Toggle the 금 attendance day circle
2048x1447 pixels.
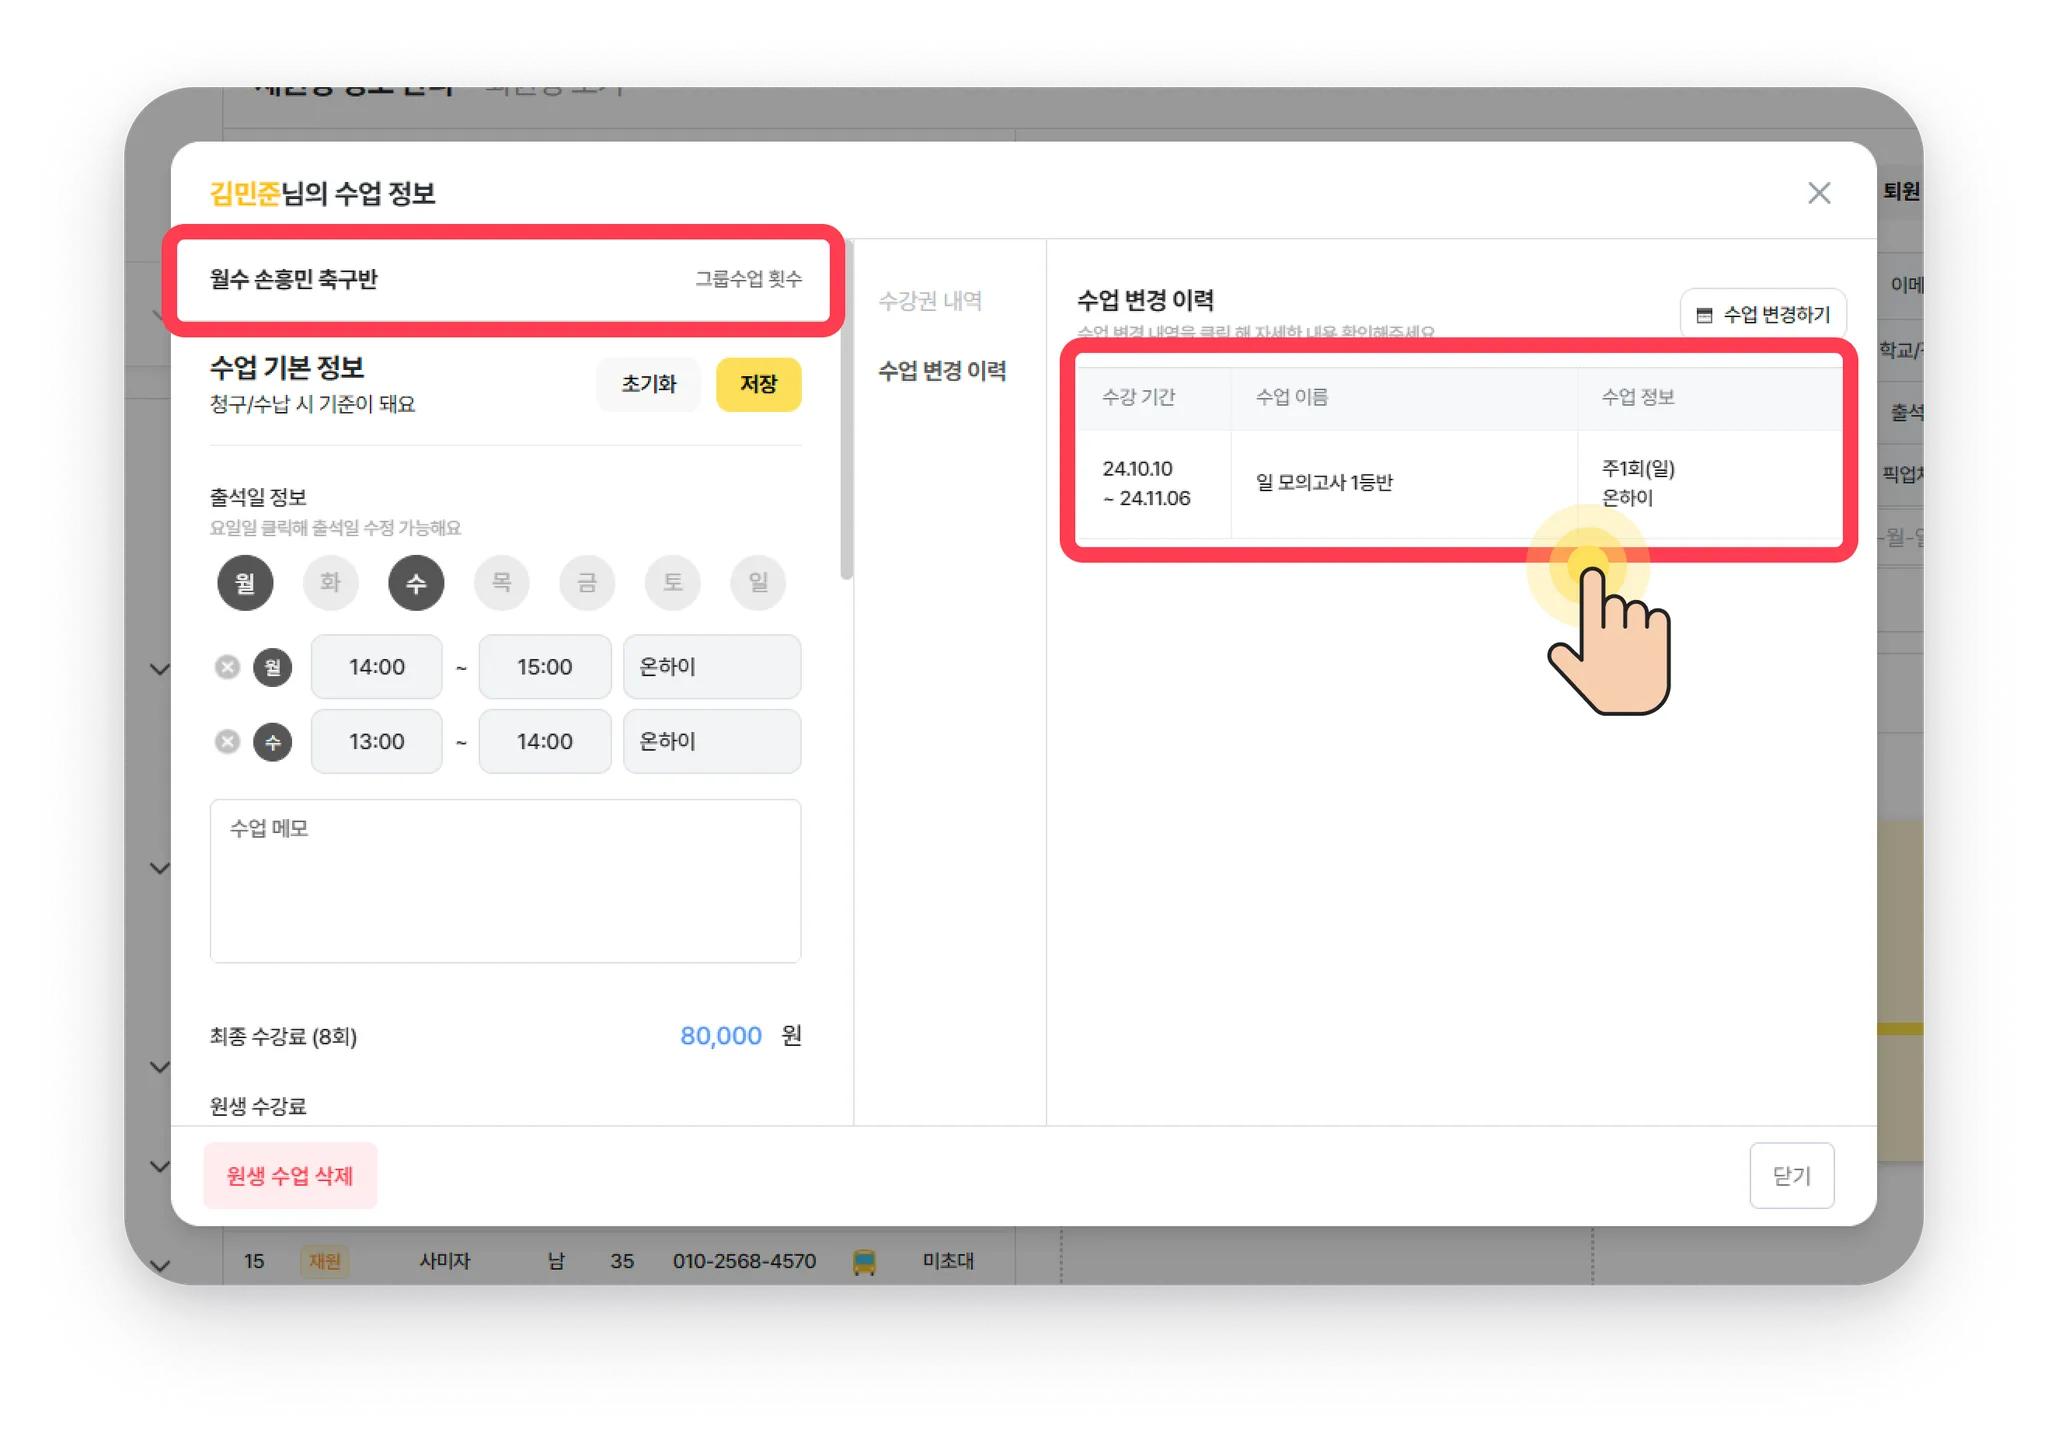(x=587, y=582)
